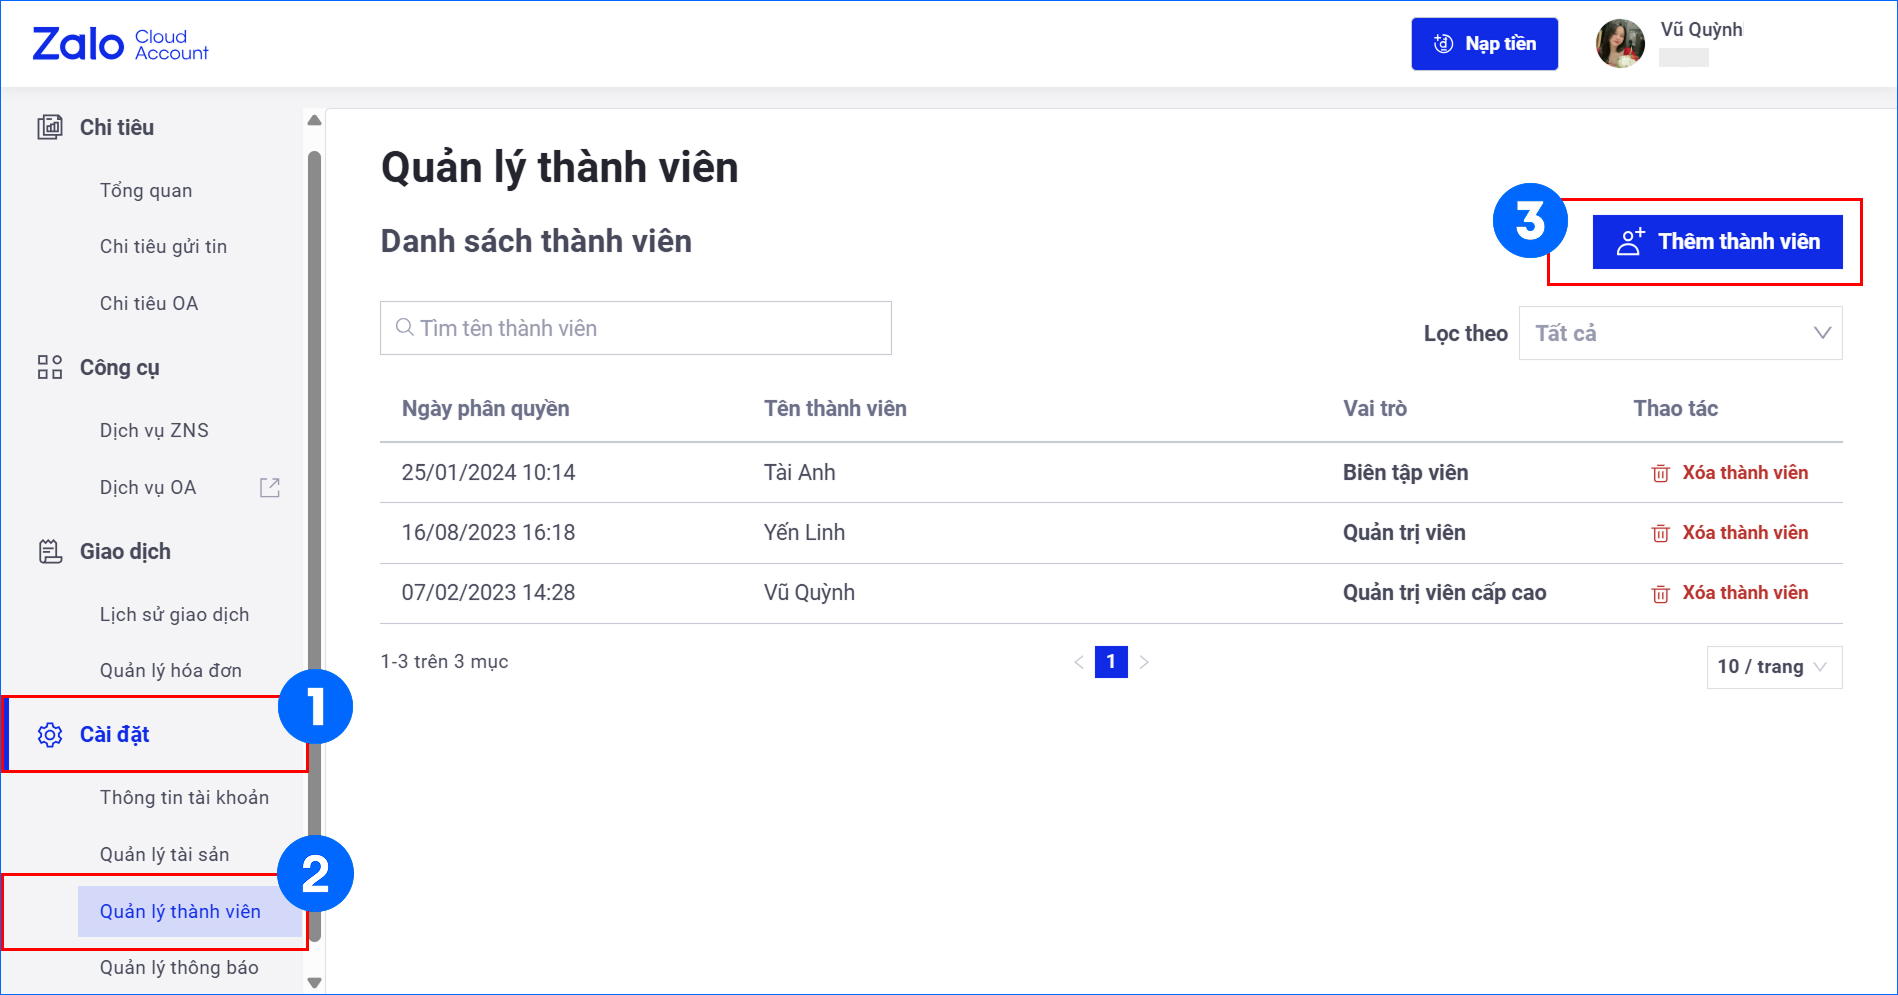Viewport: 1898px width, 995px height.
Task: Open the Lọc theo Tất cả dropdown
Action: pos(1680,333)
